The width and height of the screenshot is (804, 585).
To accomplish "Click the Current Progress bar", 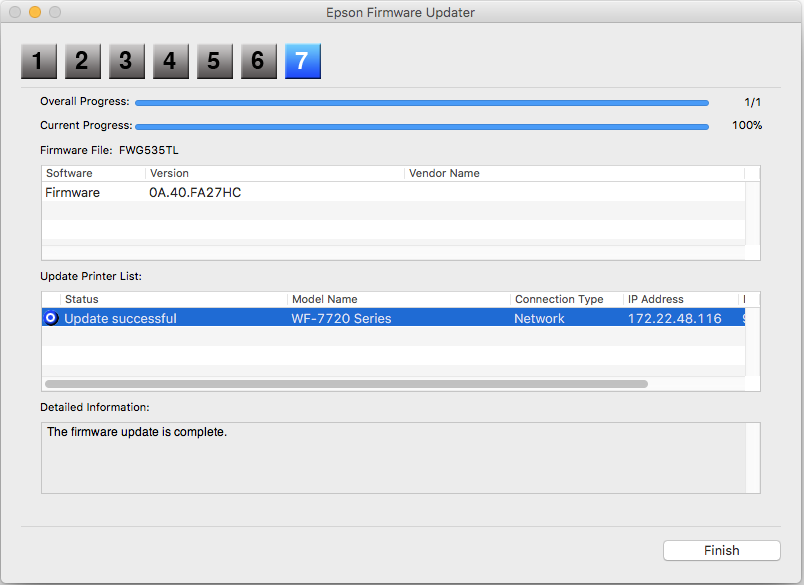I will 422,127.
